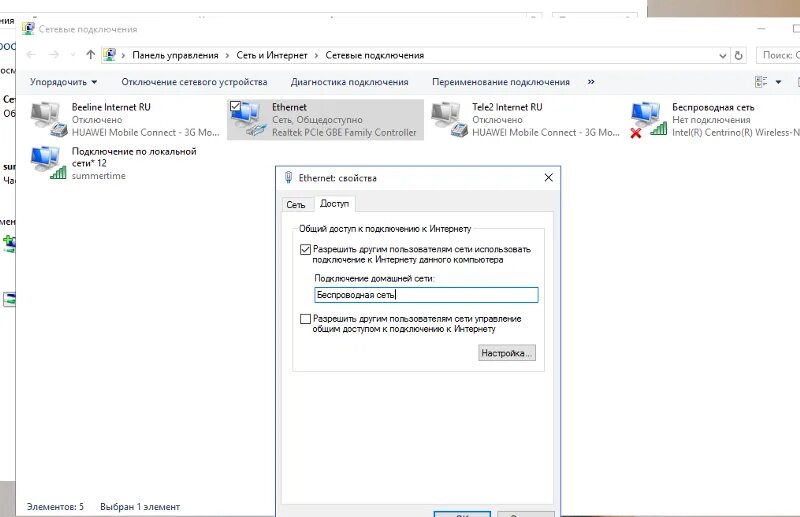Screen dimensions: 800x517
Task: Click the Нет подключения status text
Action: pos(711,119)
